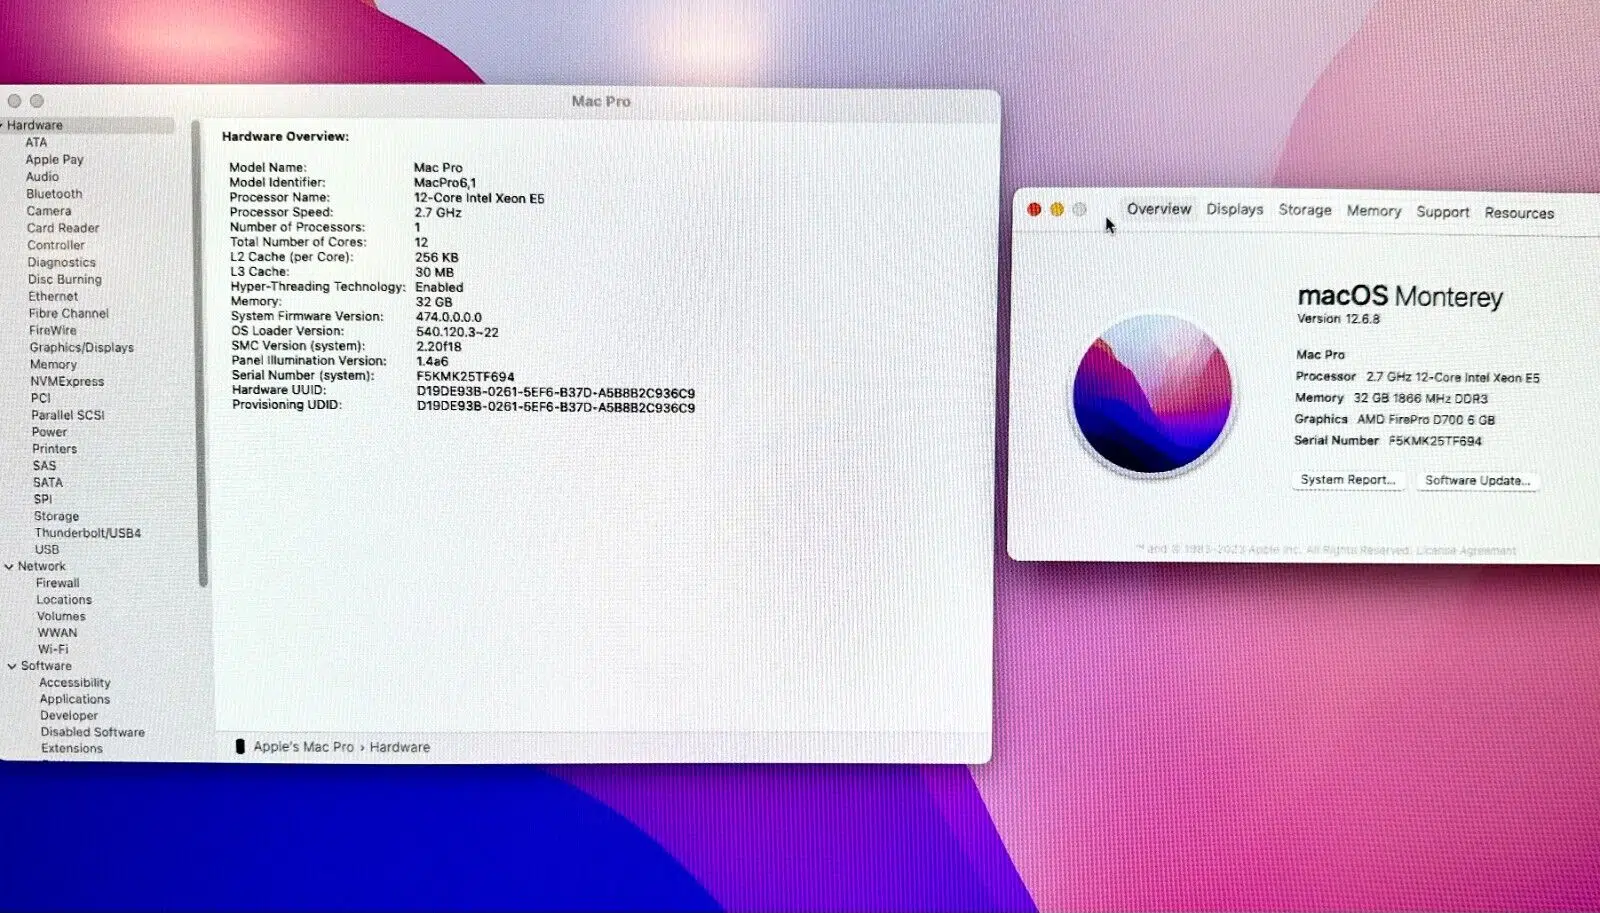Select Ethernet in the sidebar

pos(53,296)
